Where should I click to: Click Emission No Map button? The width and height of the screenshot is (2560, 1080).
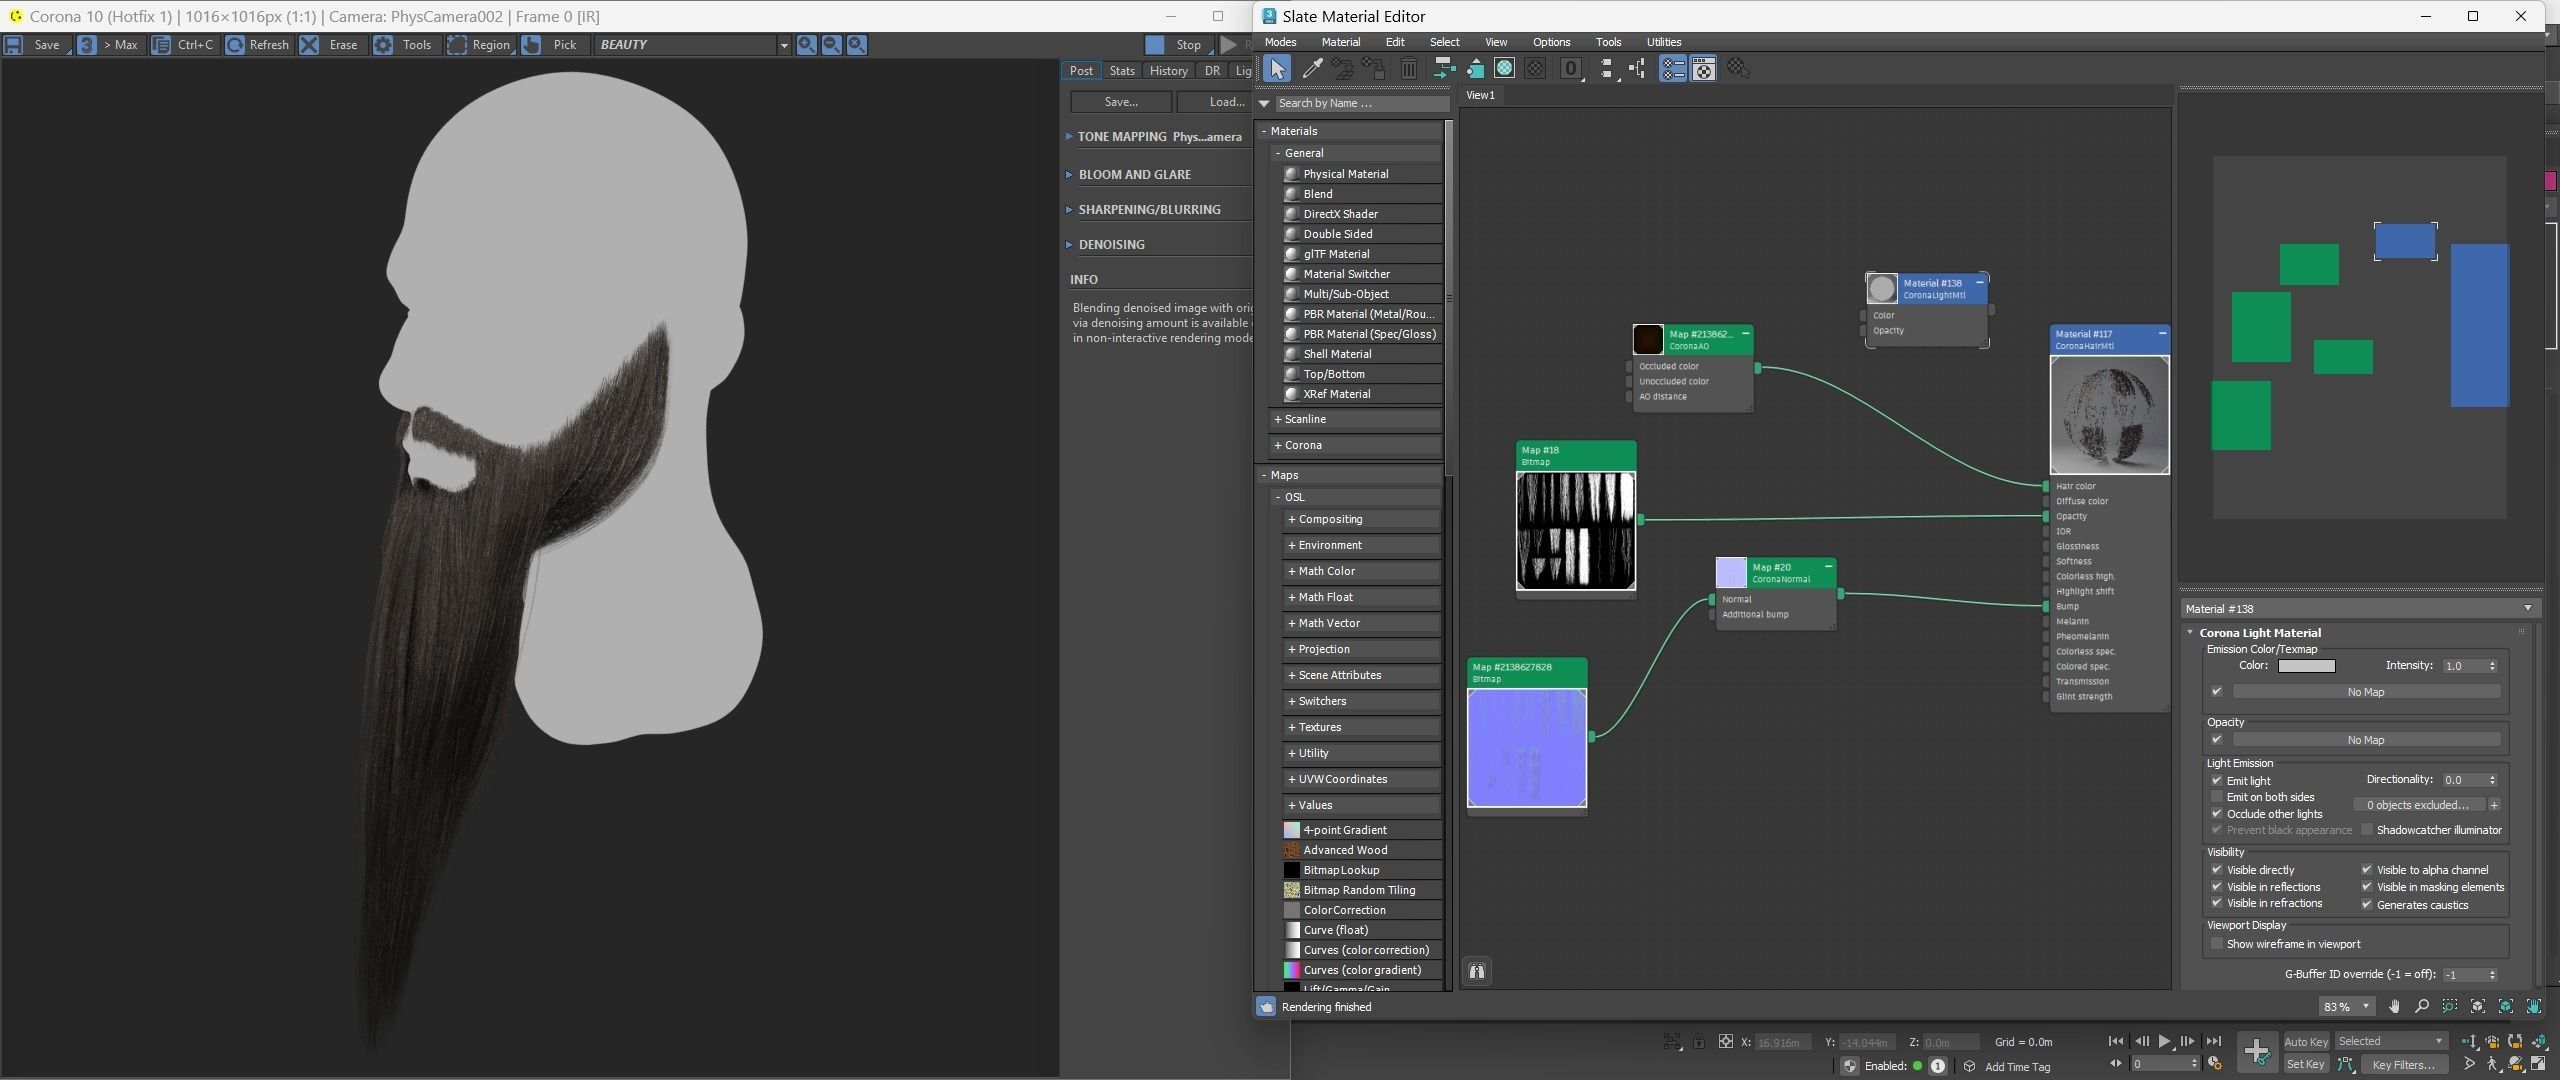[x=2366, y=692]
